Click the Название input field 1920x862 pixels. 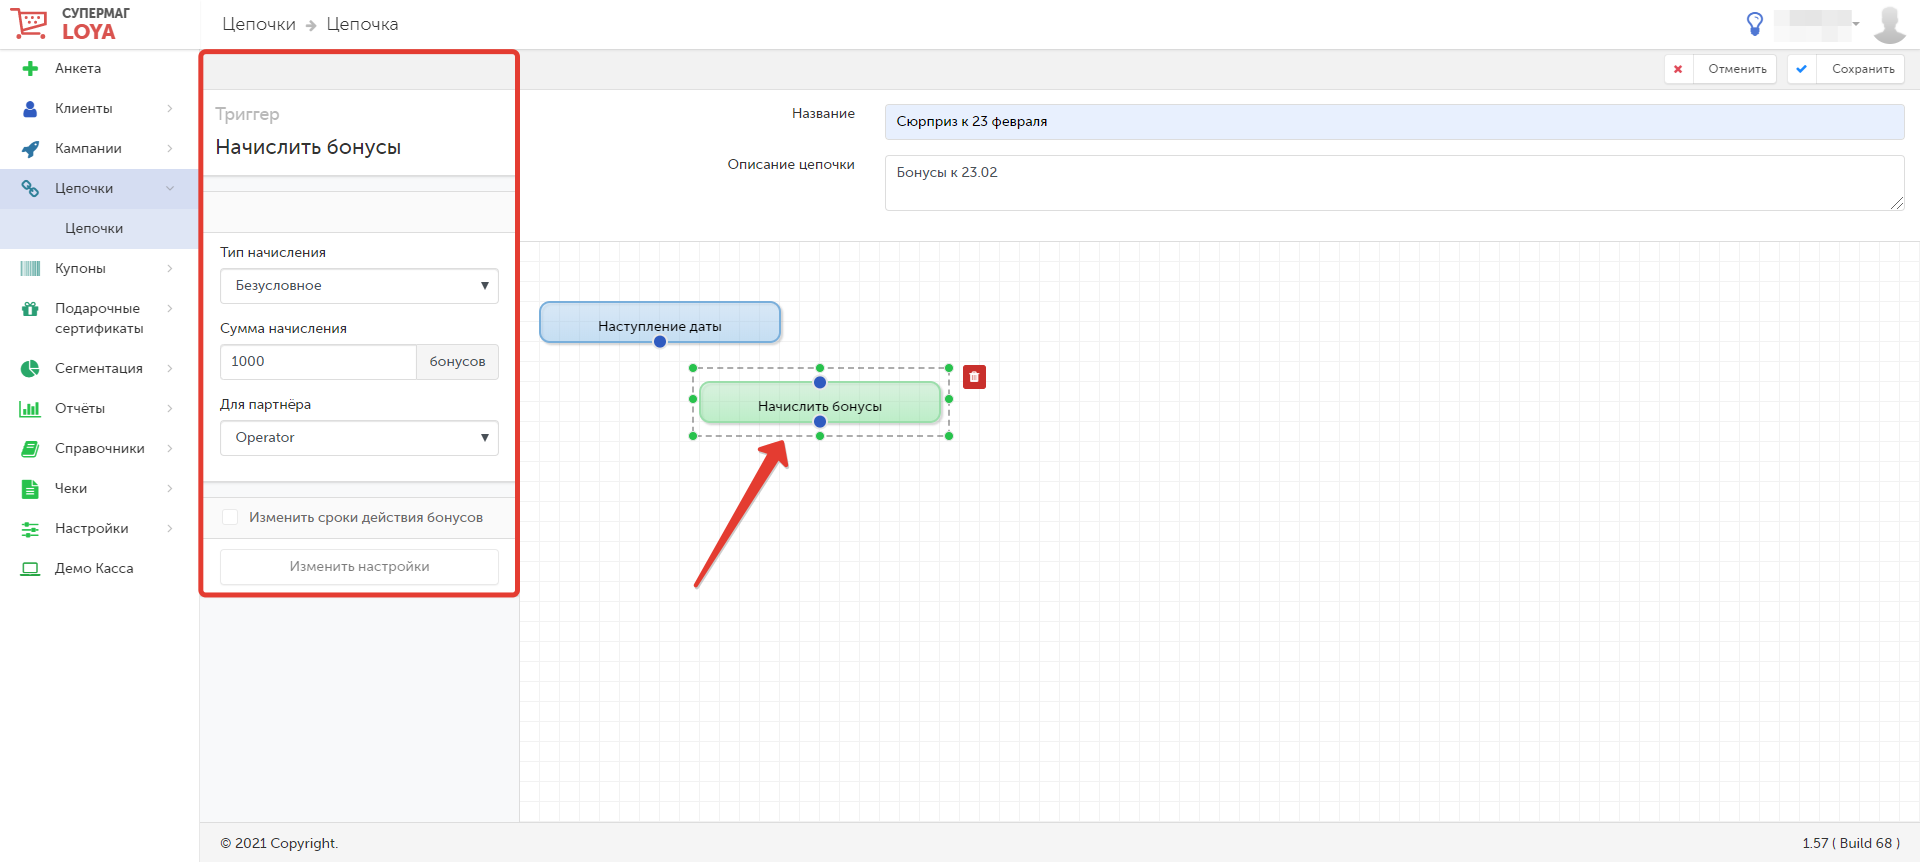click(x=1394, y=122)
